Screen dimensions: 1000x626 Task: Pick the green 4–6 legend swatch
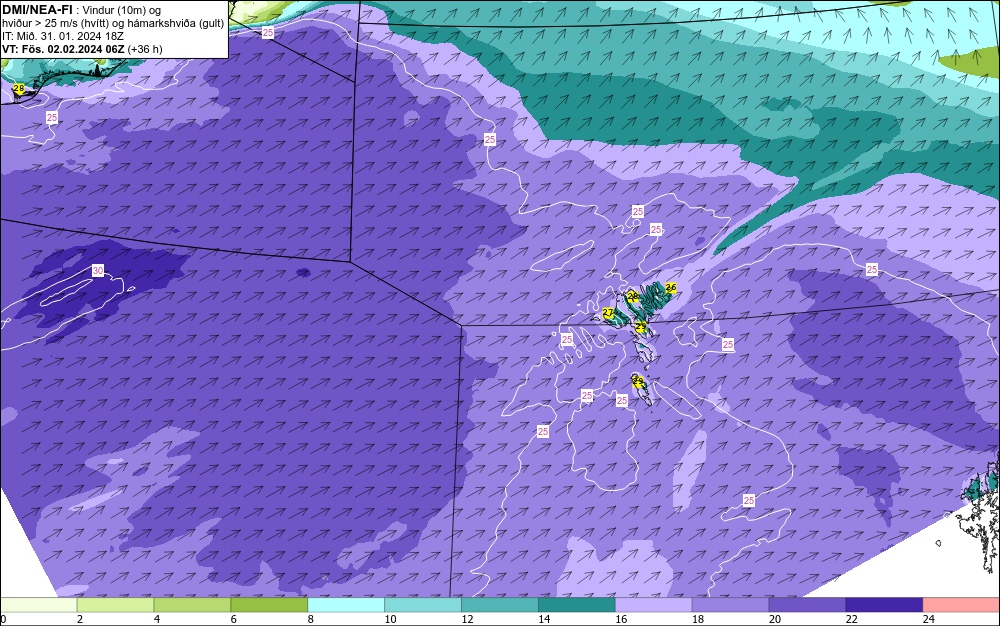tap(192, 605)
